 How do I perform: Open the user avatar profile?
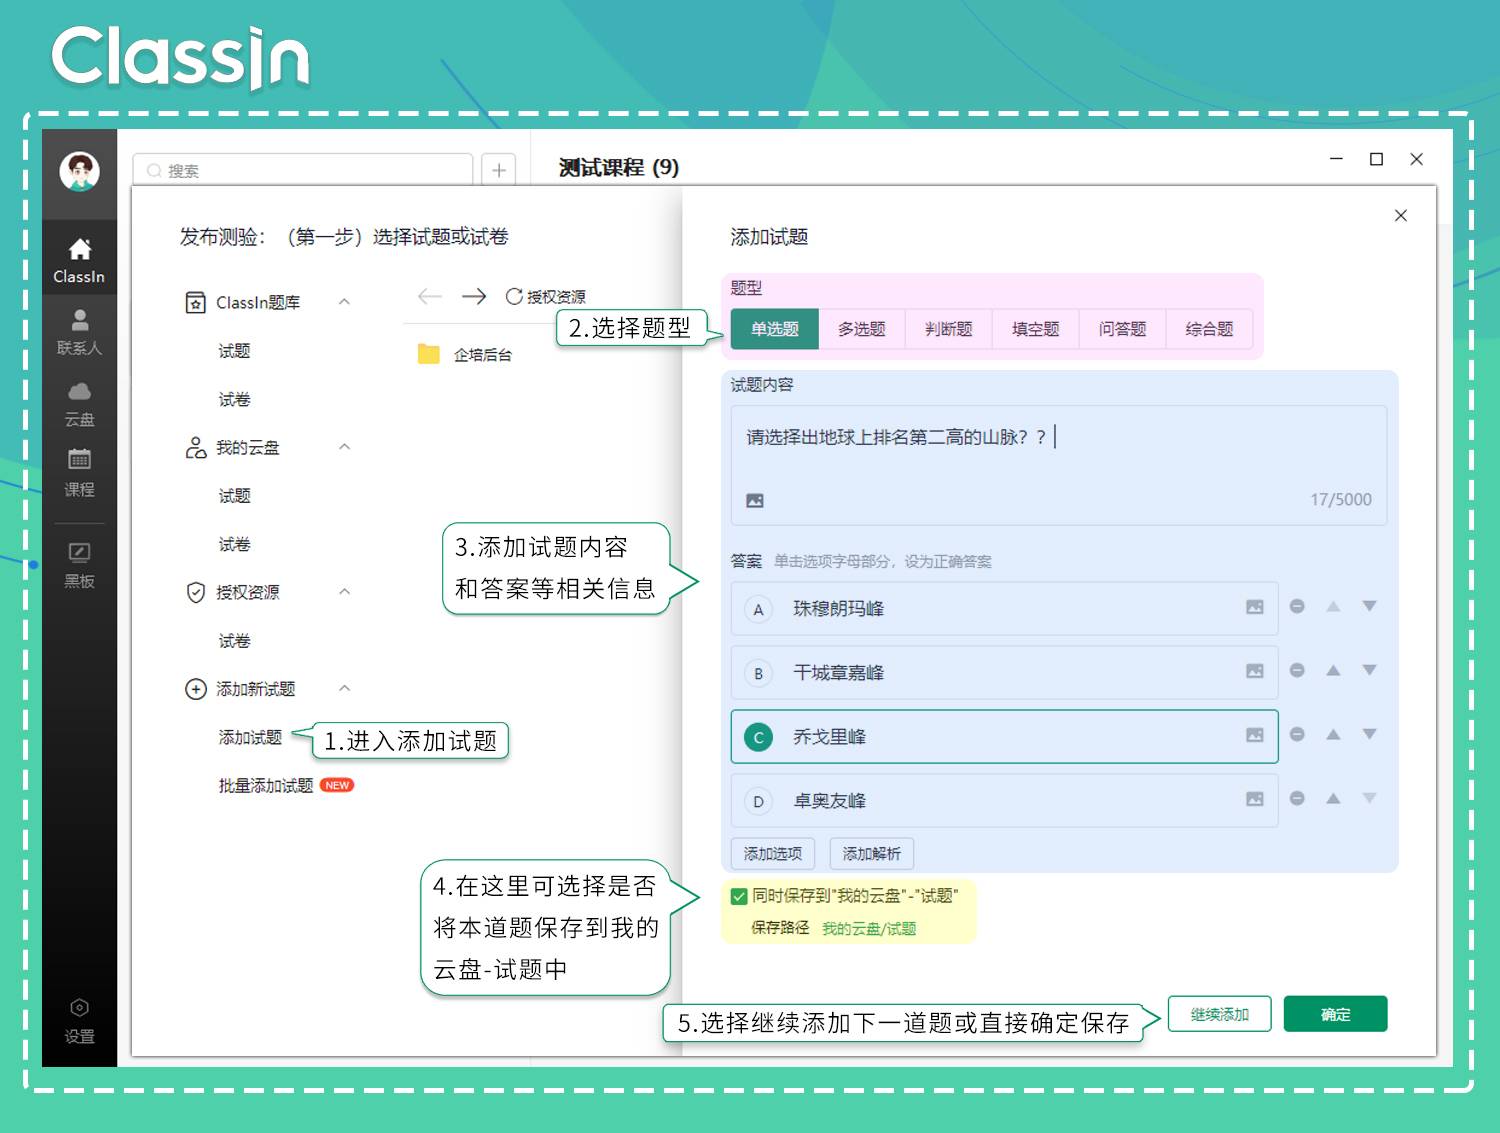pos(79,171)
